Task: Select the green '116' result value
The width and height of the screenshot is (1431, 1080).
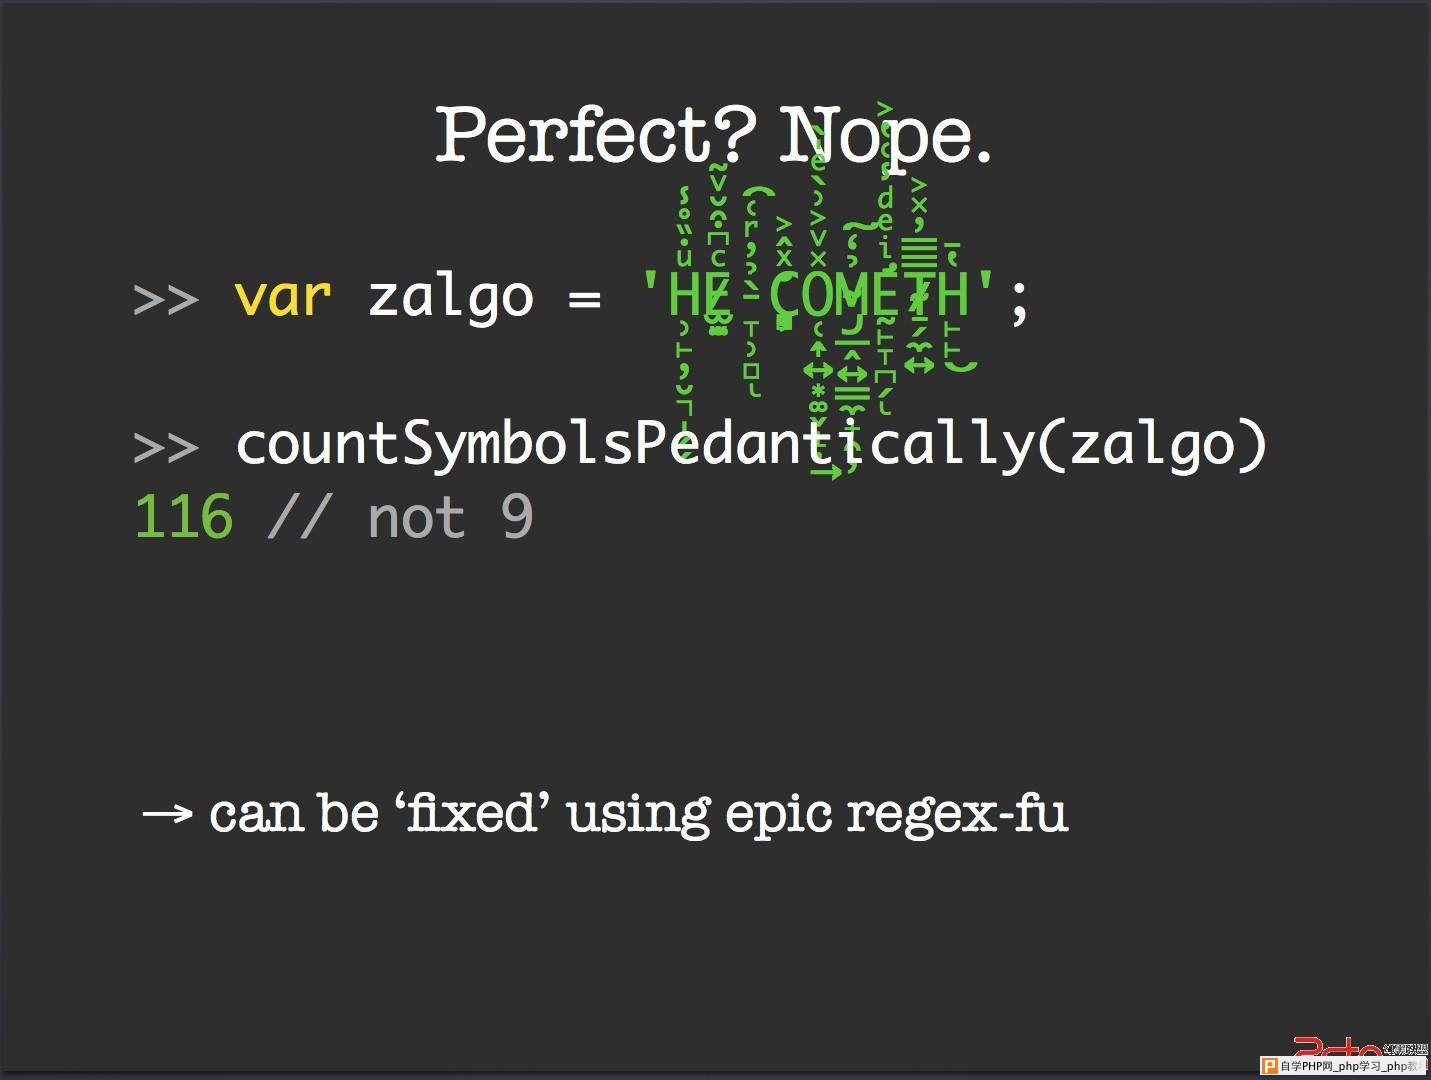Action: click(184, 517)
